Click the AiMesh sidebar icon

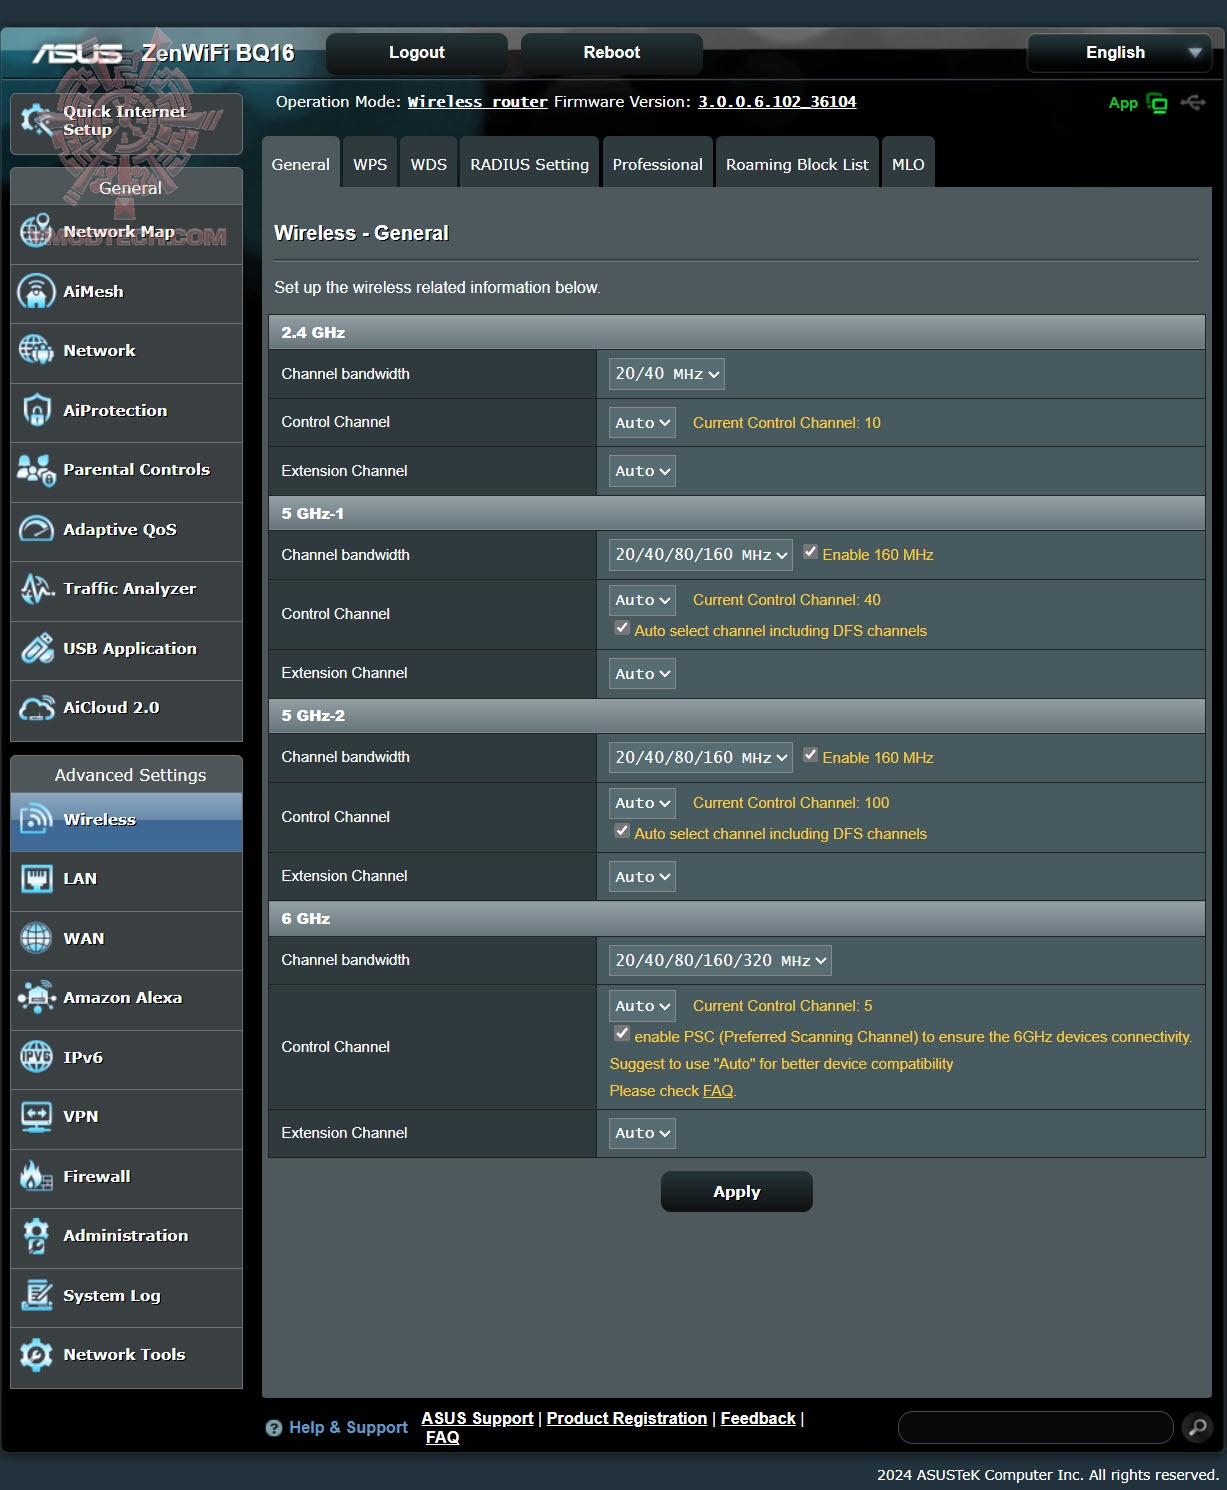(37, 292)
